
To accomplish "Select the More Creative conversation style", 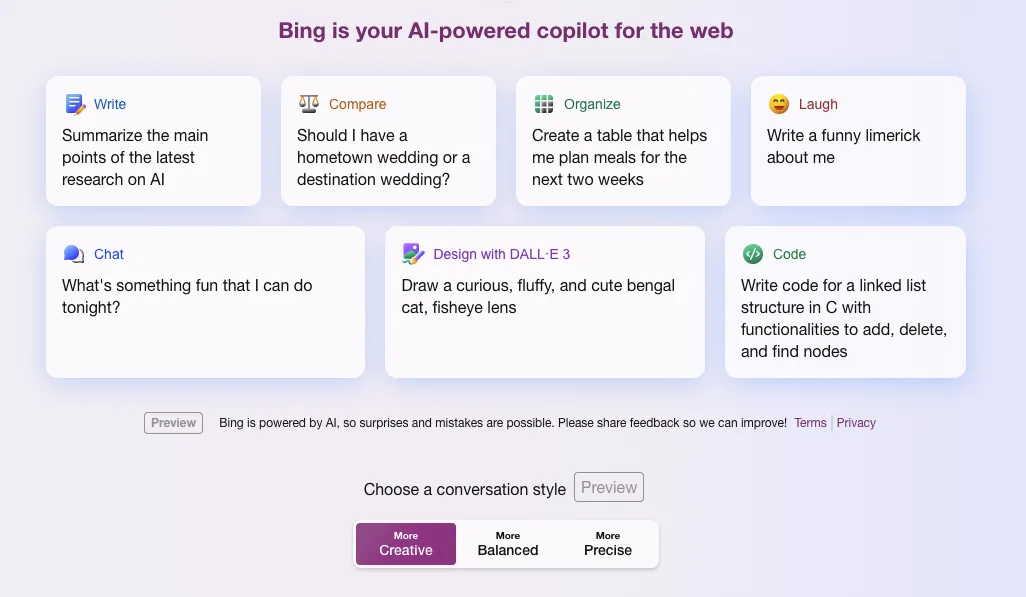I will pos(406,544).
